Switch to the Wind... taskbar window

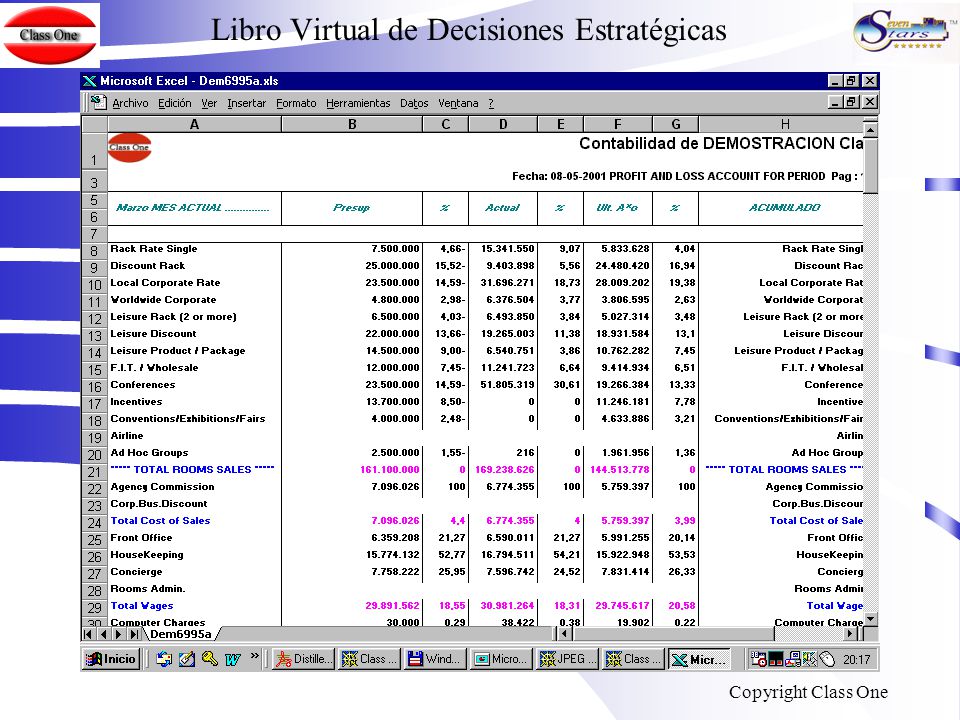(x=434, y=659)
